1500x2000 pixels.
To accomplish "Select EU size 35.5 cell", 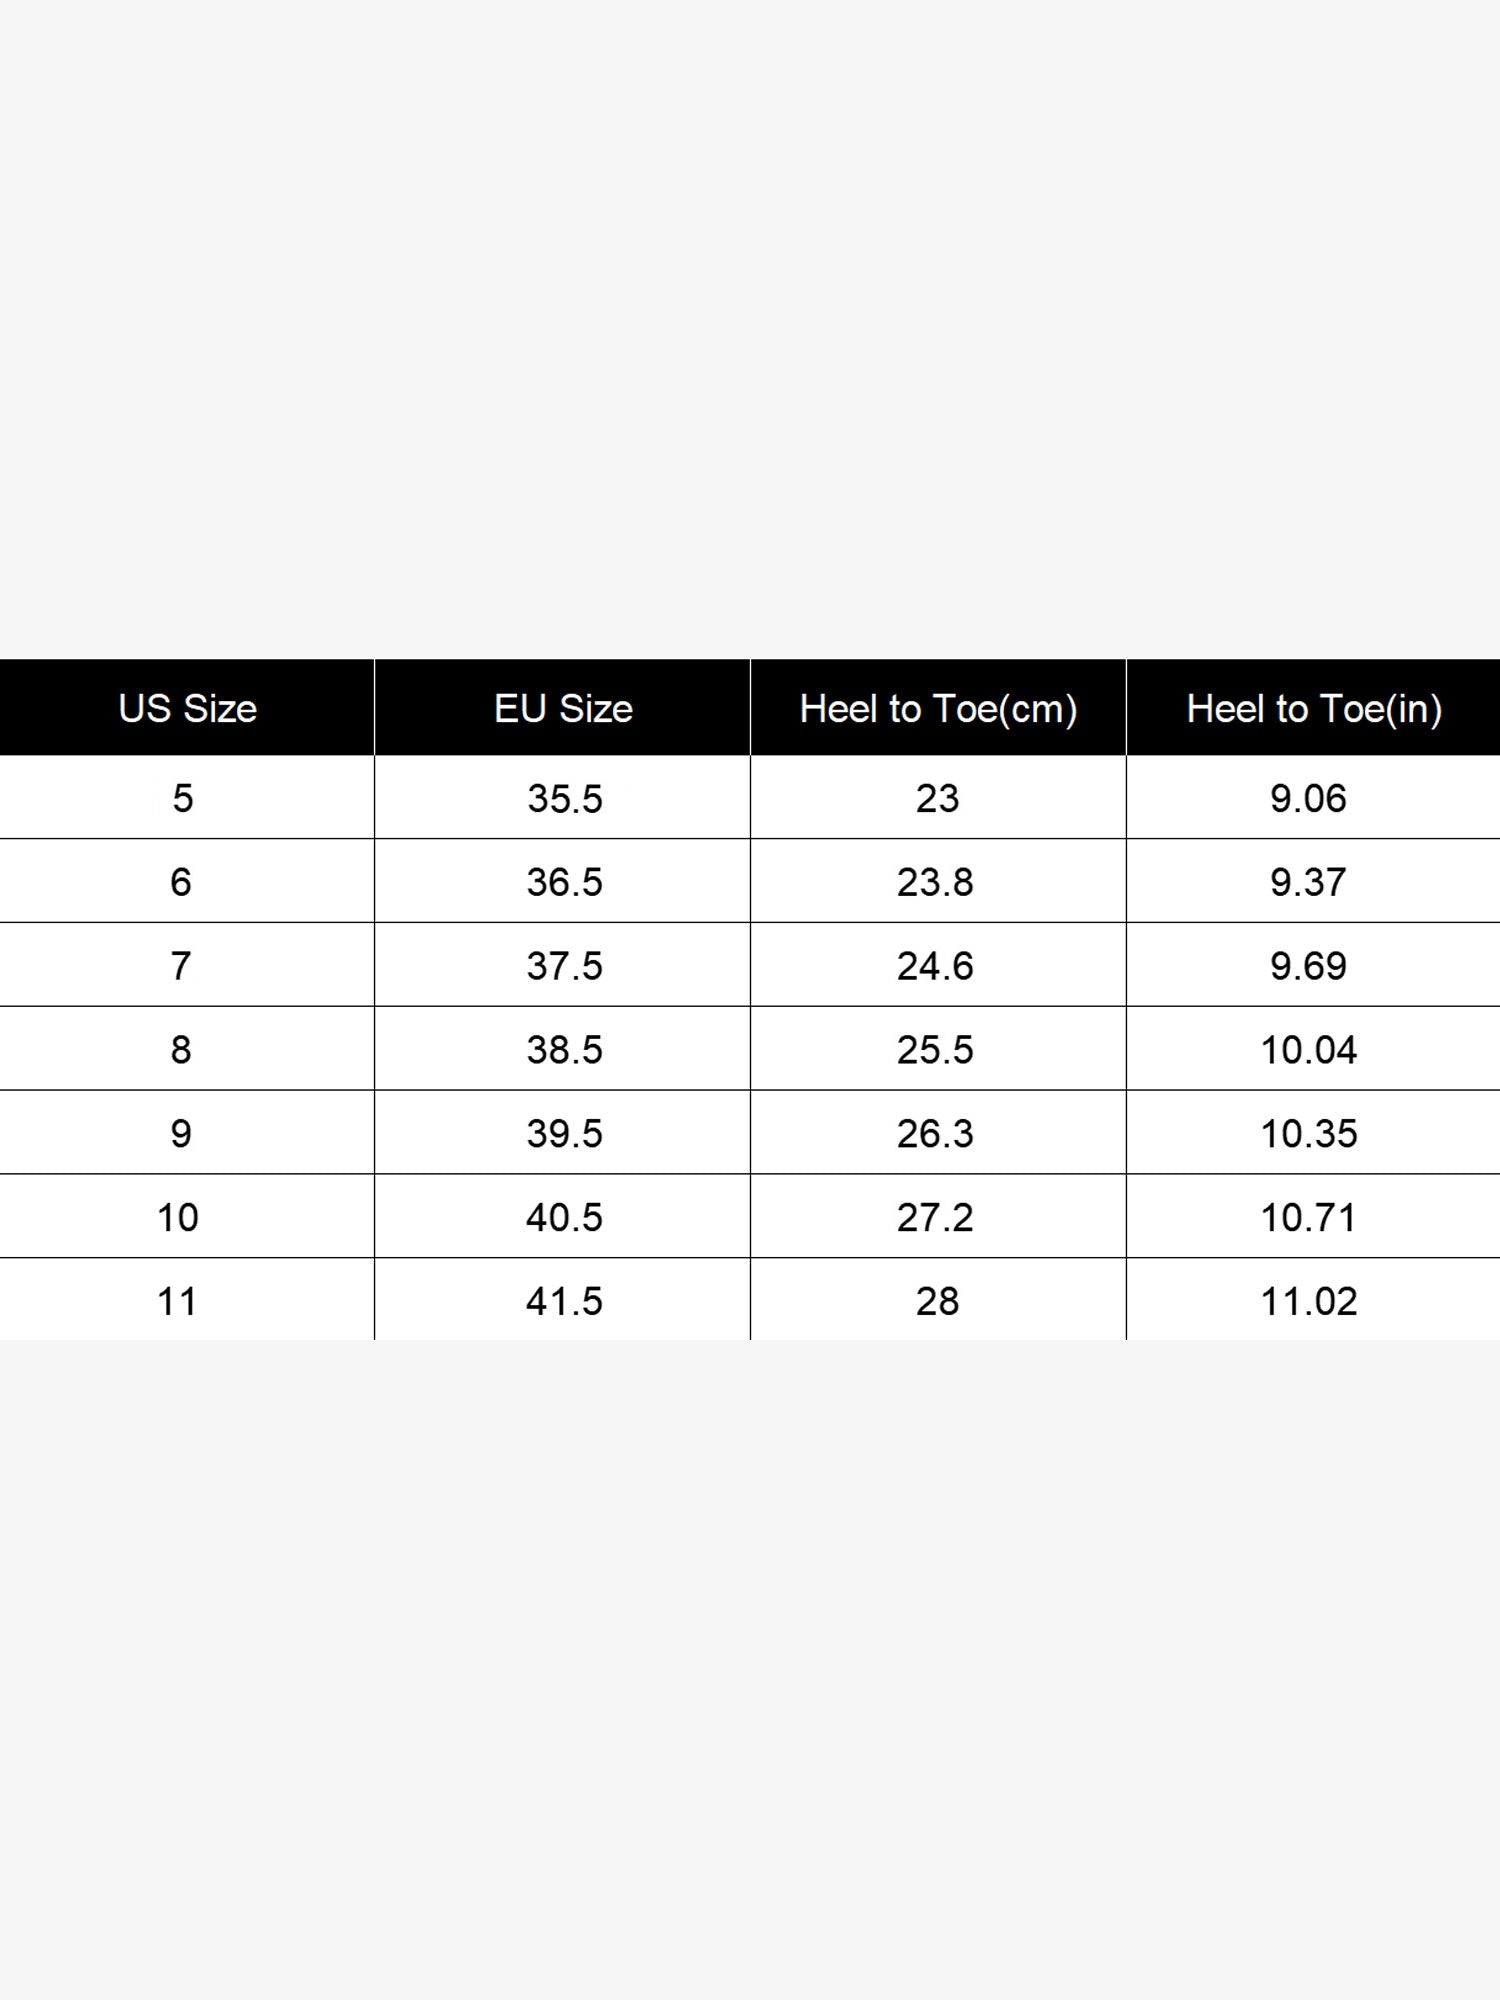I will (563, 798).
